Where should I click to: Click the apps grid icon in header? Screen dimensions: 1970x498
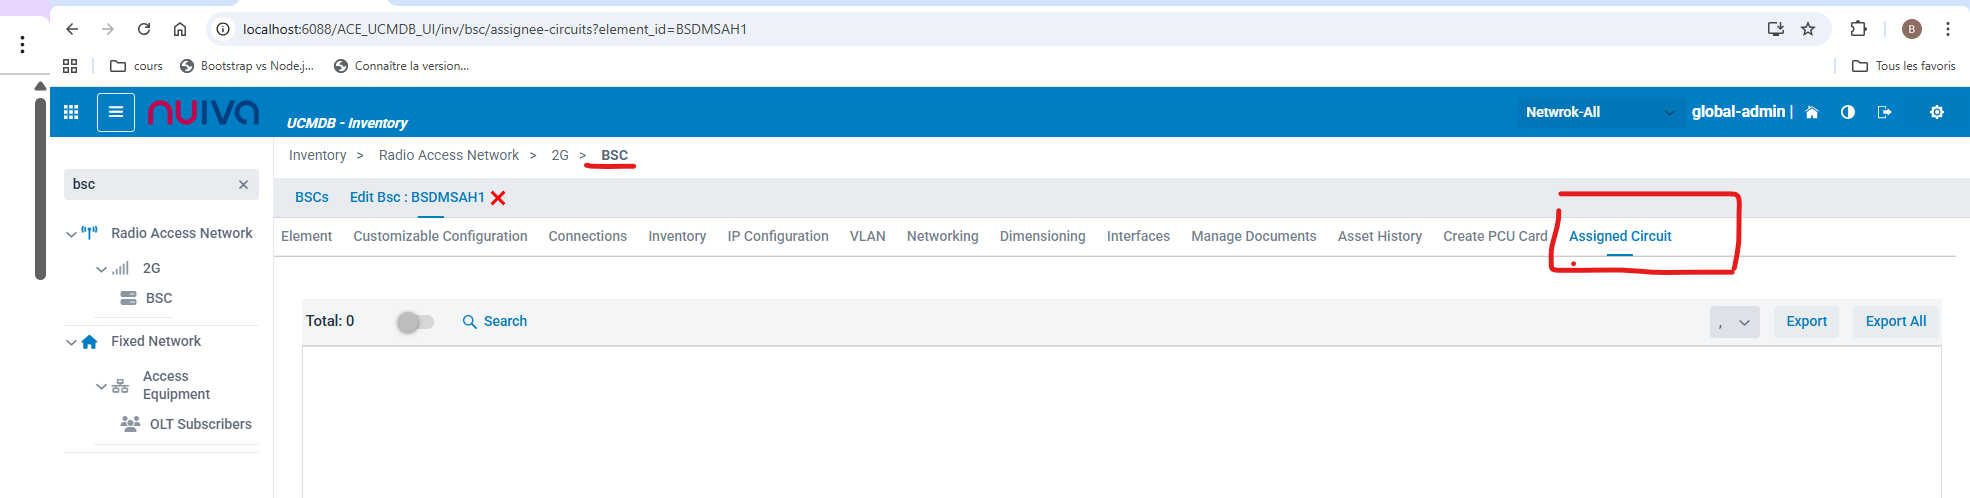pos(71,112)
